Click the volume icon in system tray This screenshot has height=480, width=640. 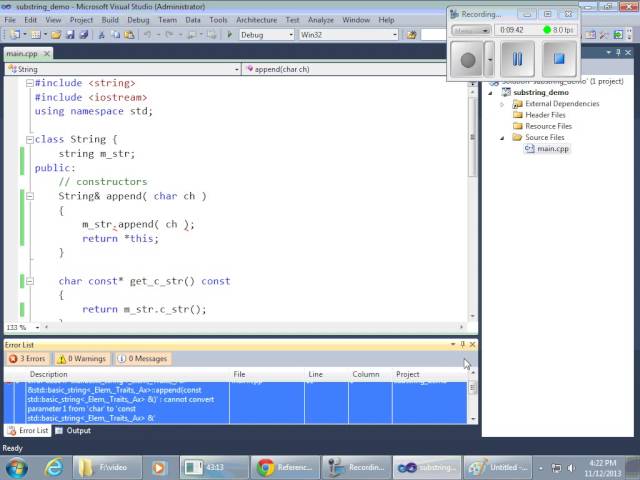tap(571, 468)
